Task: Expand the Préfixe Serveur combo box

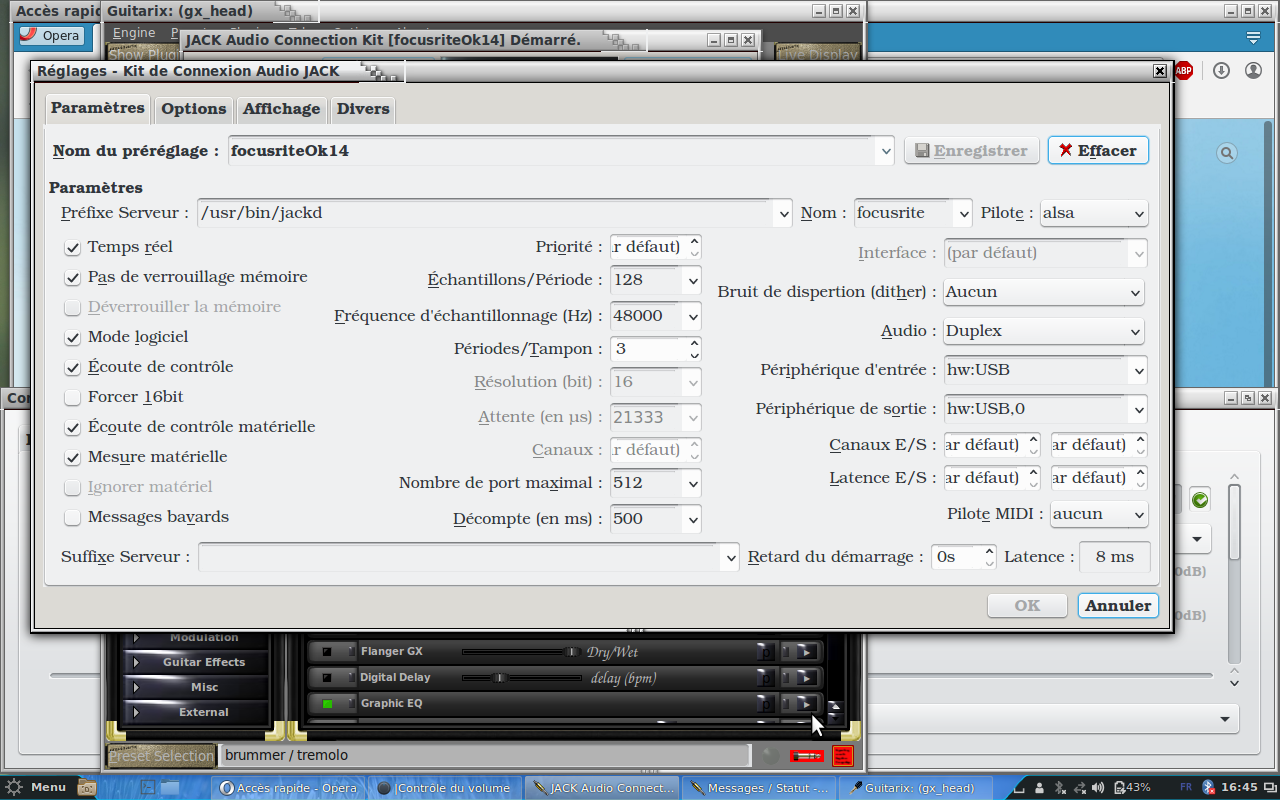Action: (784, 213)
